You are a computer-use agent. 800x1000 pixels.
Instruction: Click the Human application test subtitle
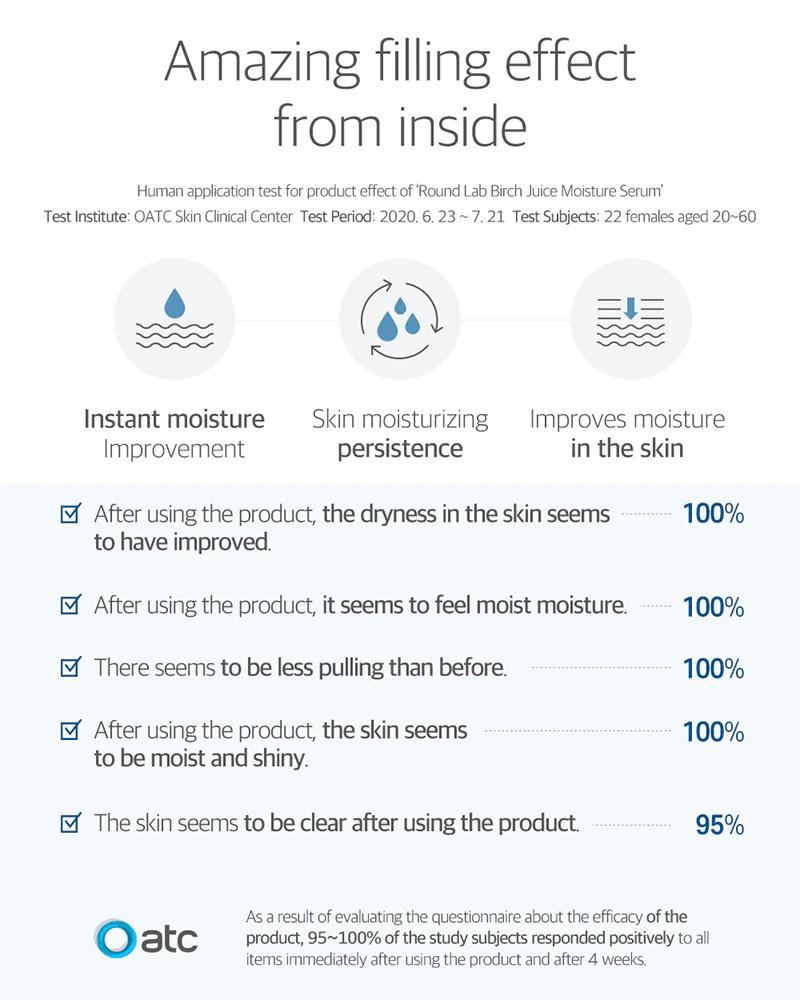point(400,190)
